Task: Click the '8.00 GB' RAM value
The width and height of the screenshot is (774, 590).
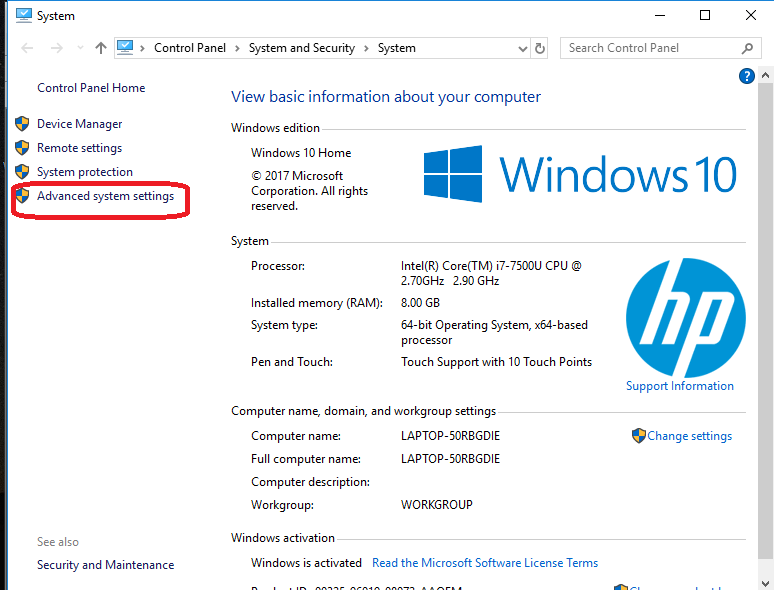Action: (420, 303)
